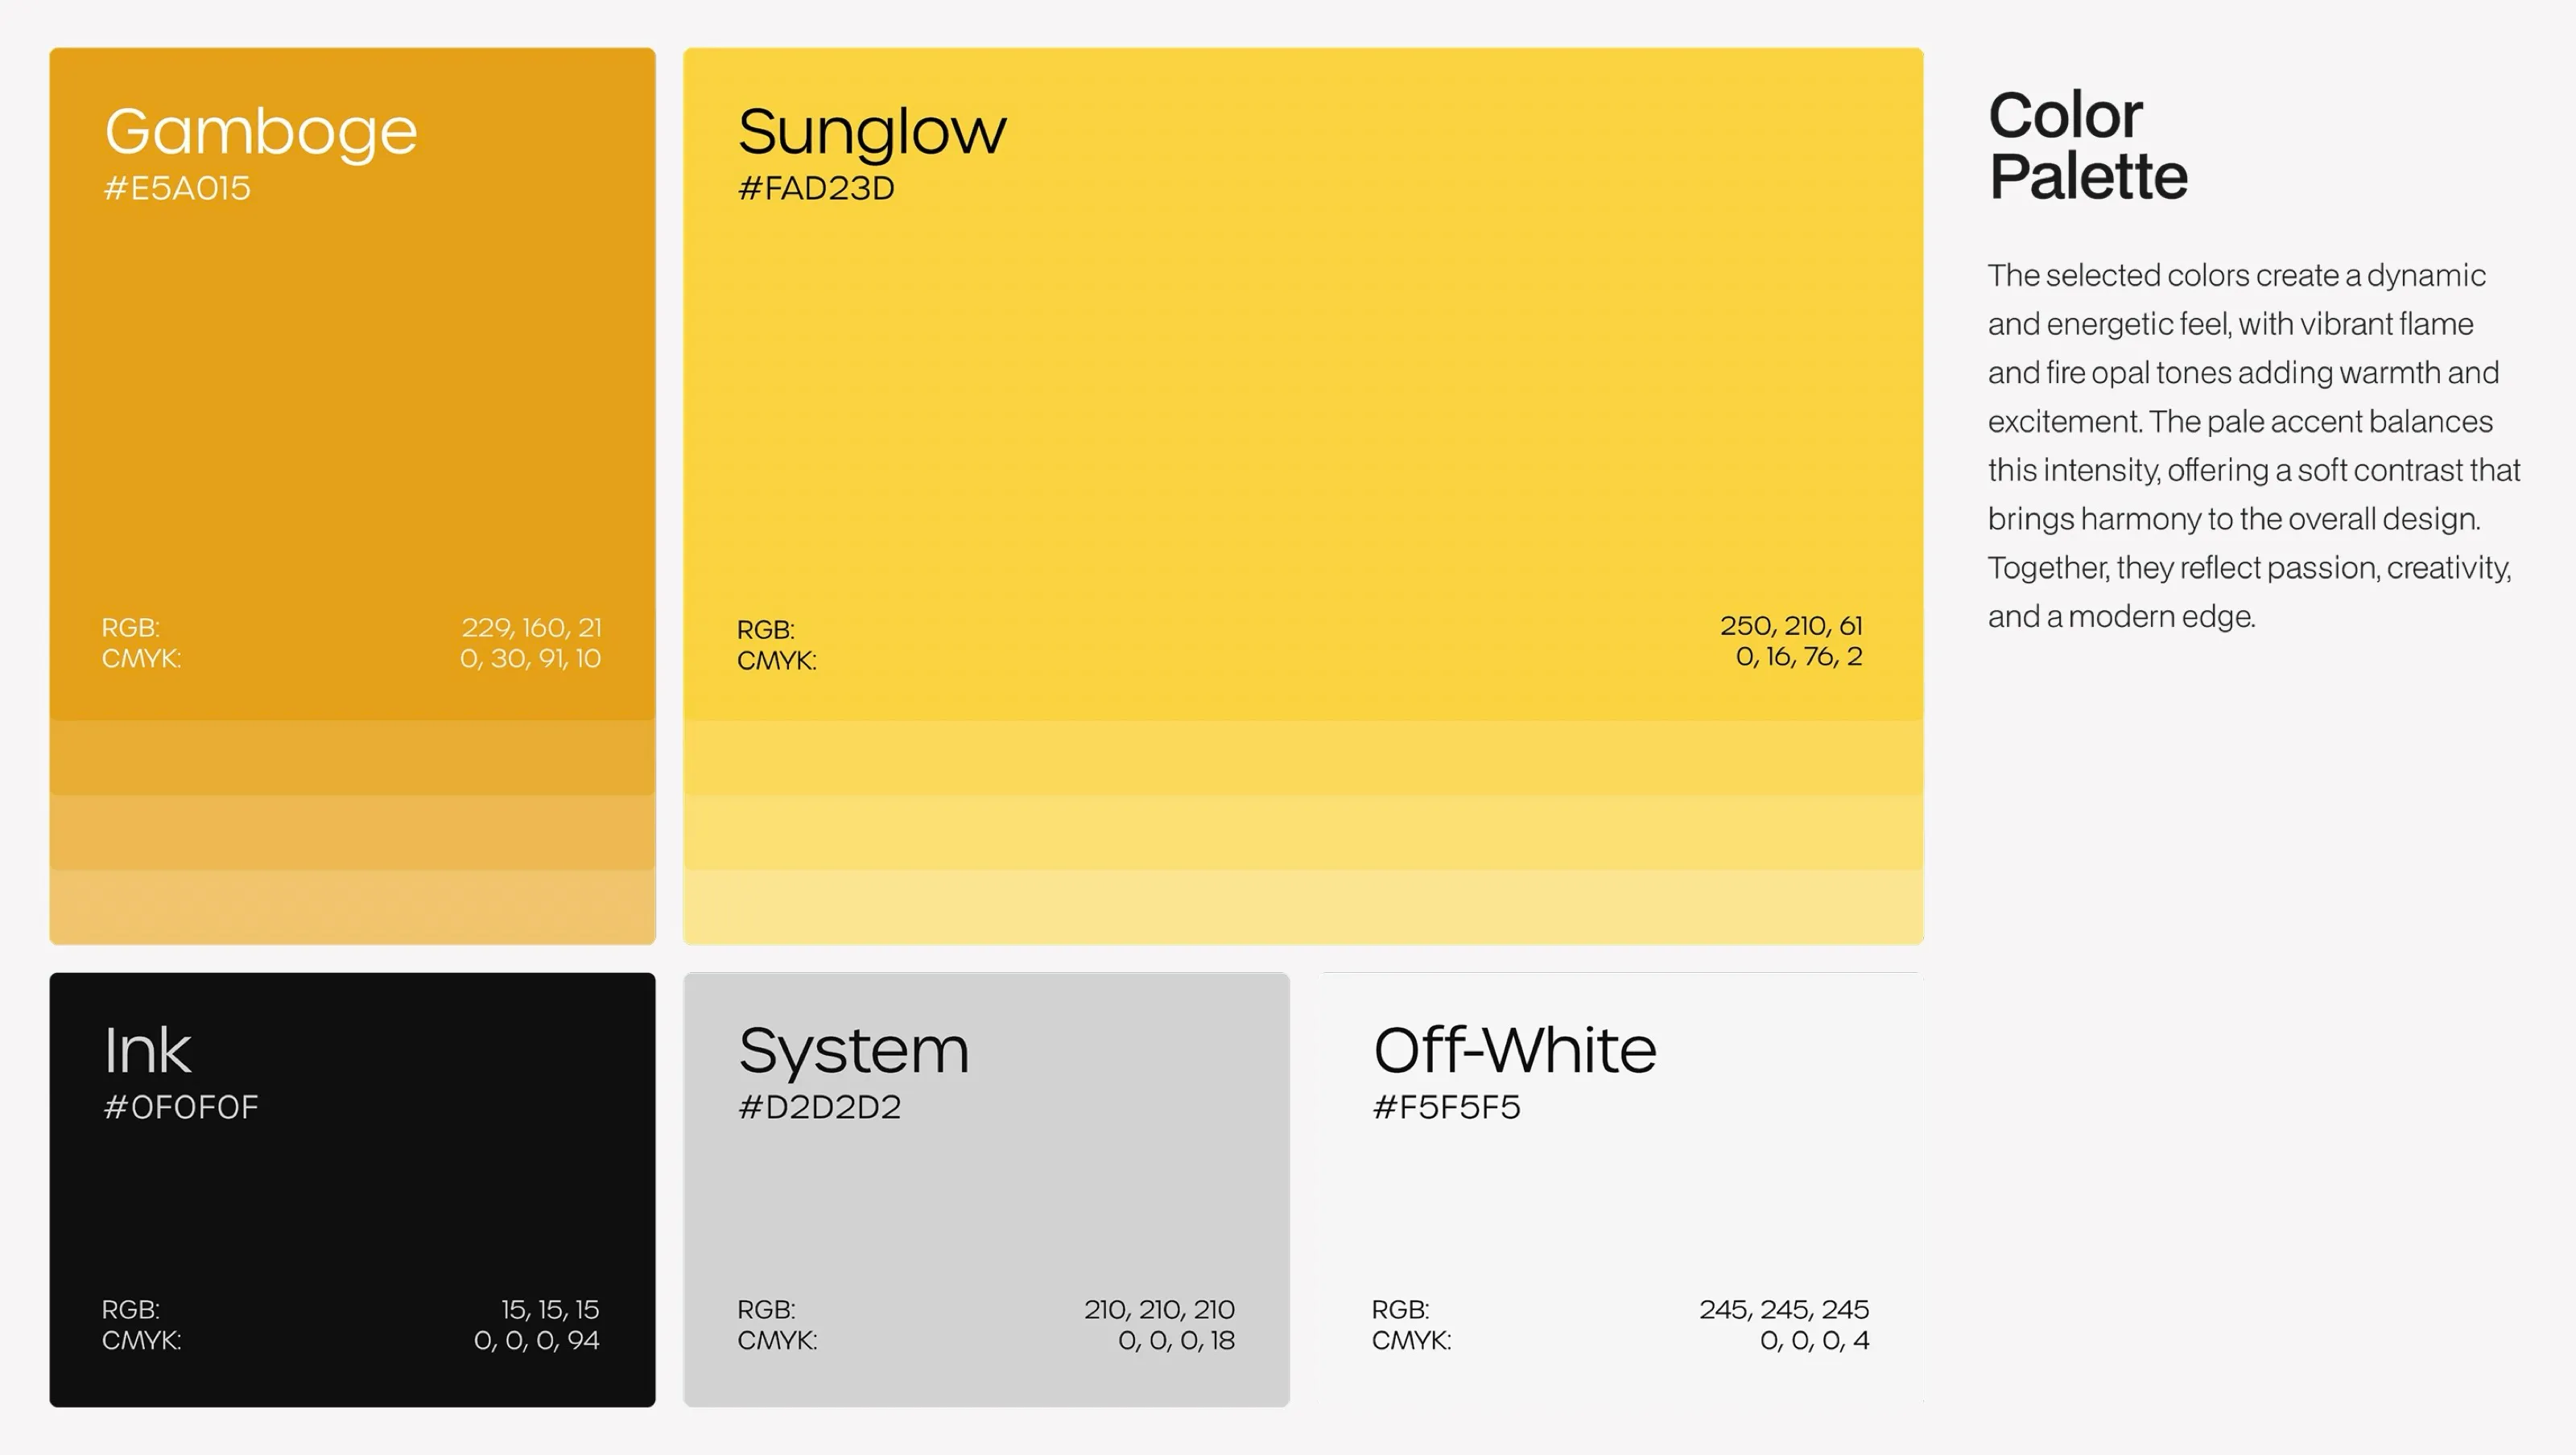Click the 'vibrant flame' description line
The width and height of the screenshot is (2576, 1455).
2230,324
